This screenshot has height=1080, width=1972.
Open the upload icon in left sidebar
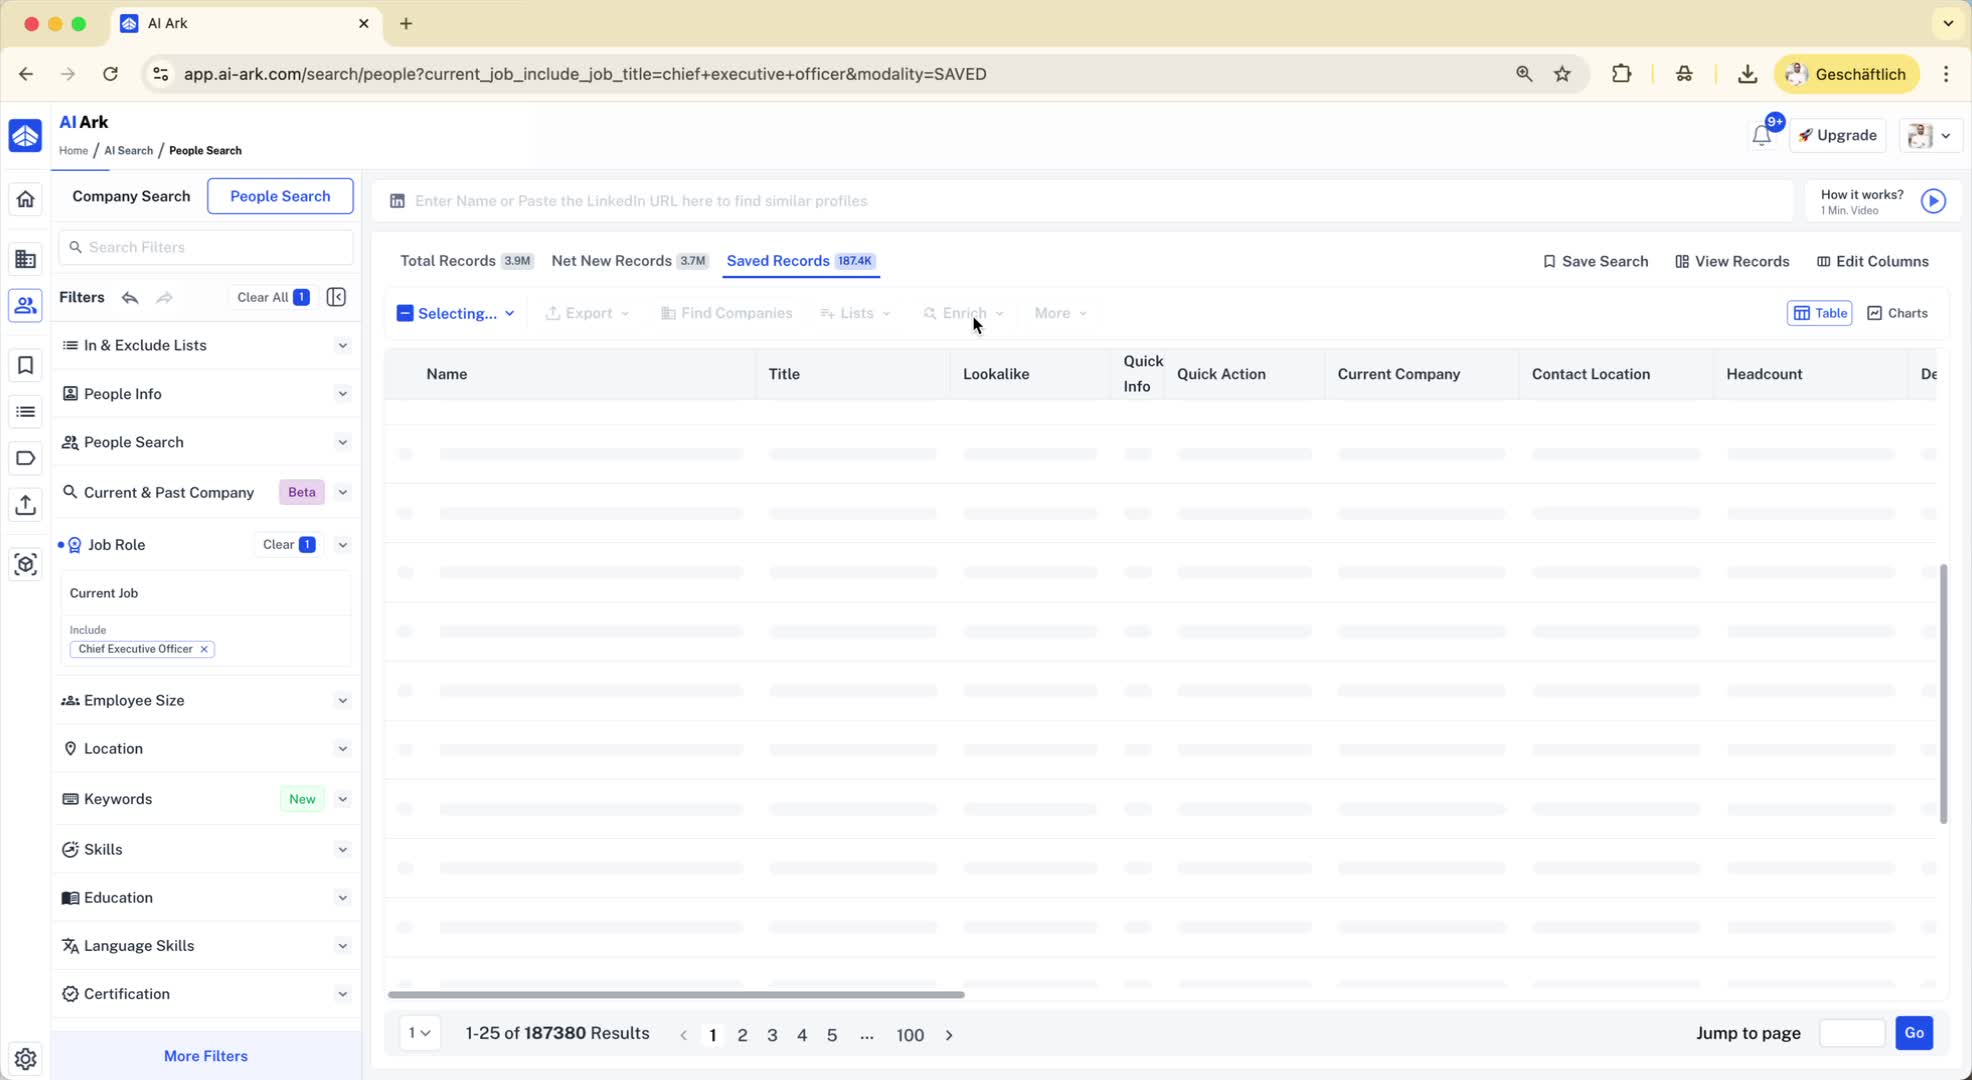click(x=25, y=505)
